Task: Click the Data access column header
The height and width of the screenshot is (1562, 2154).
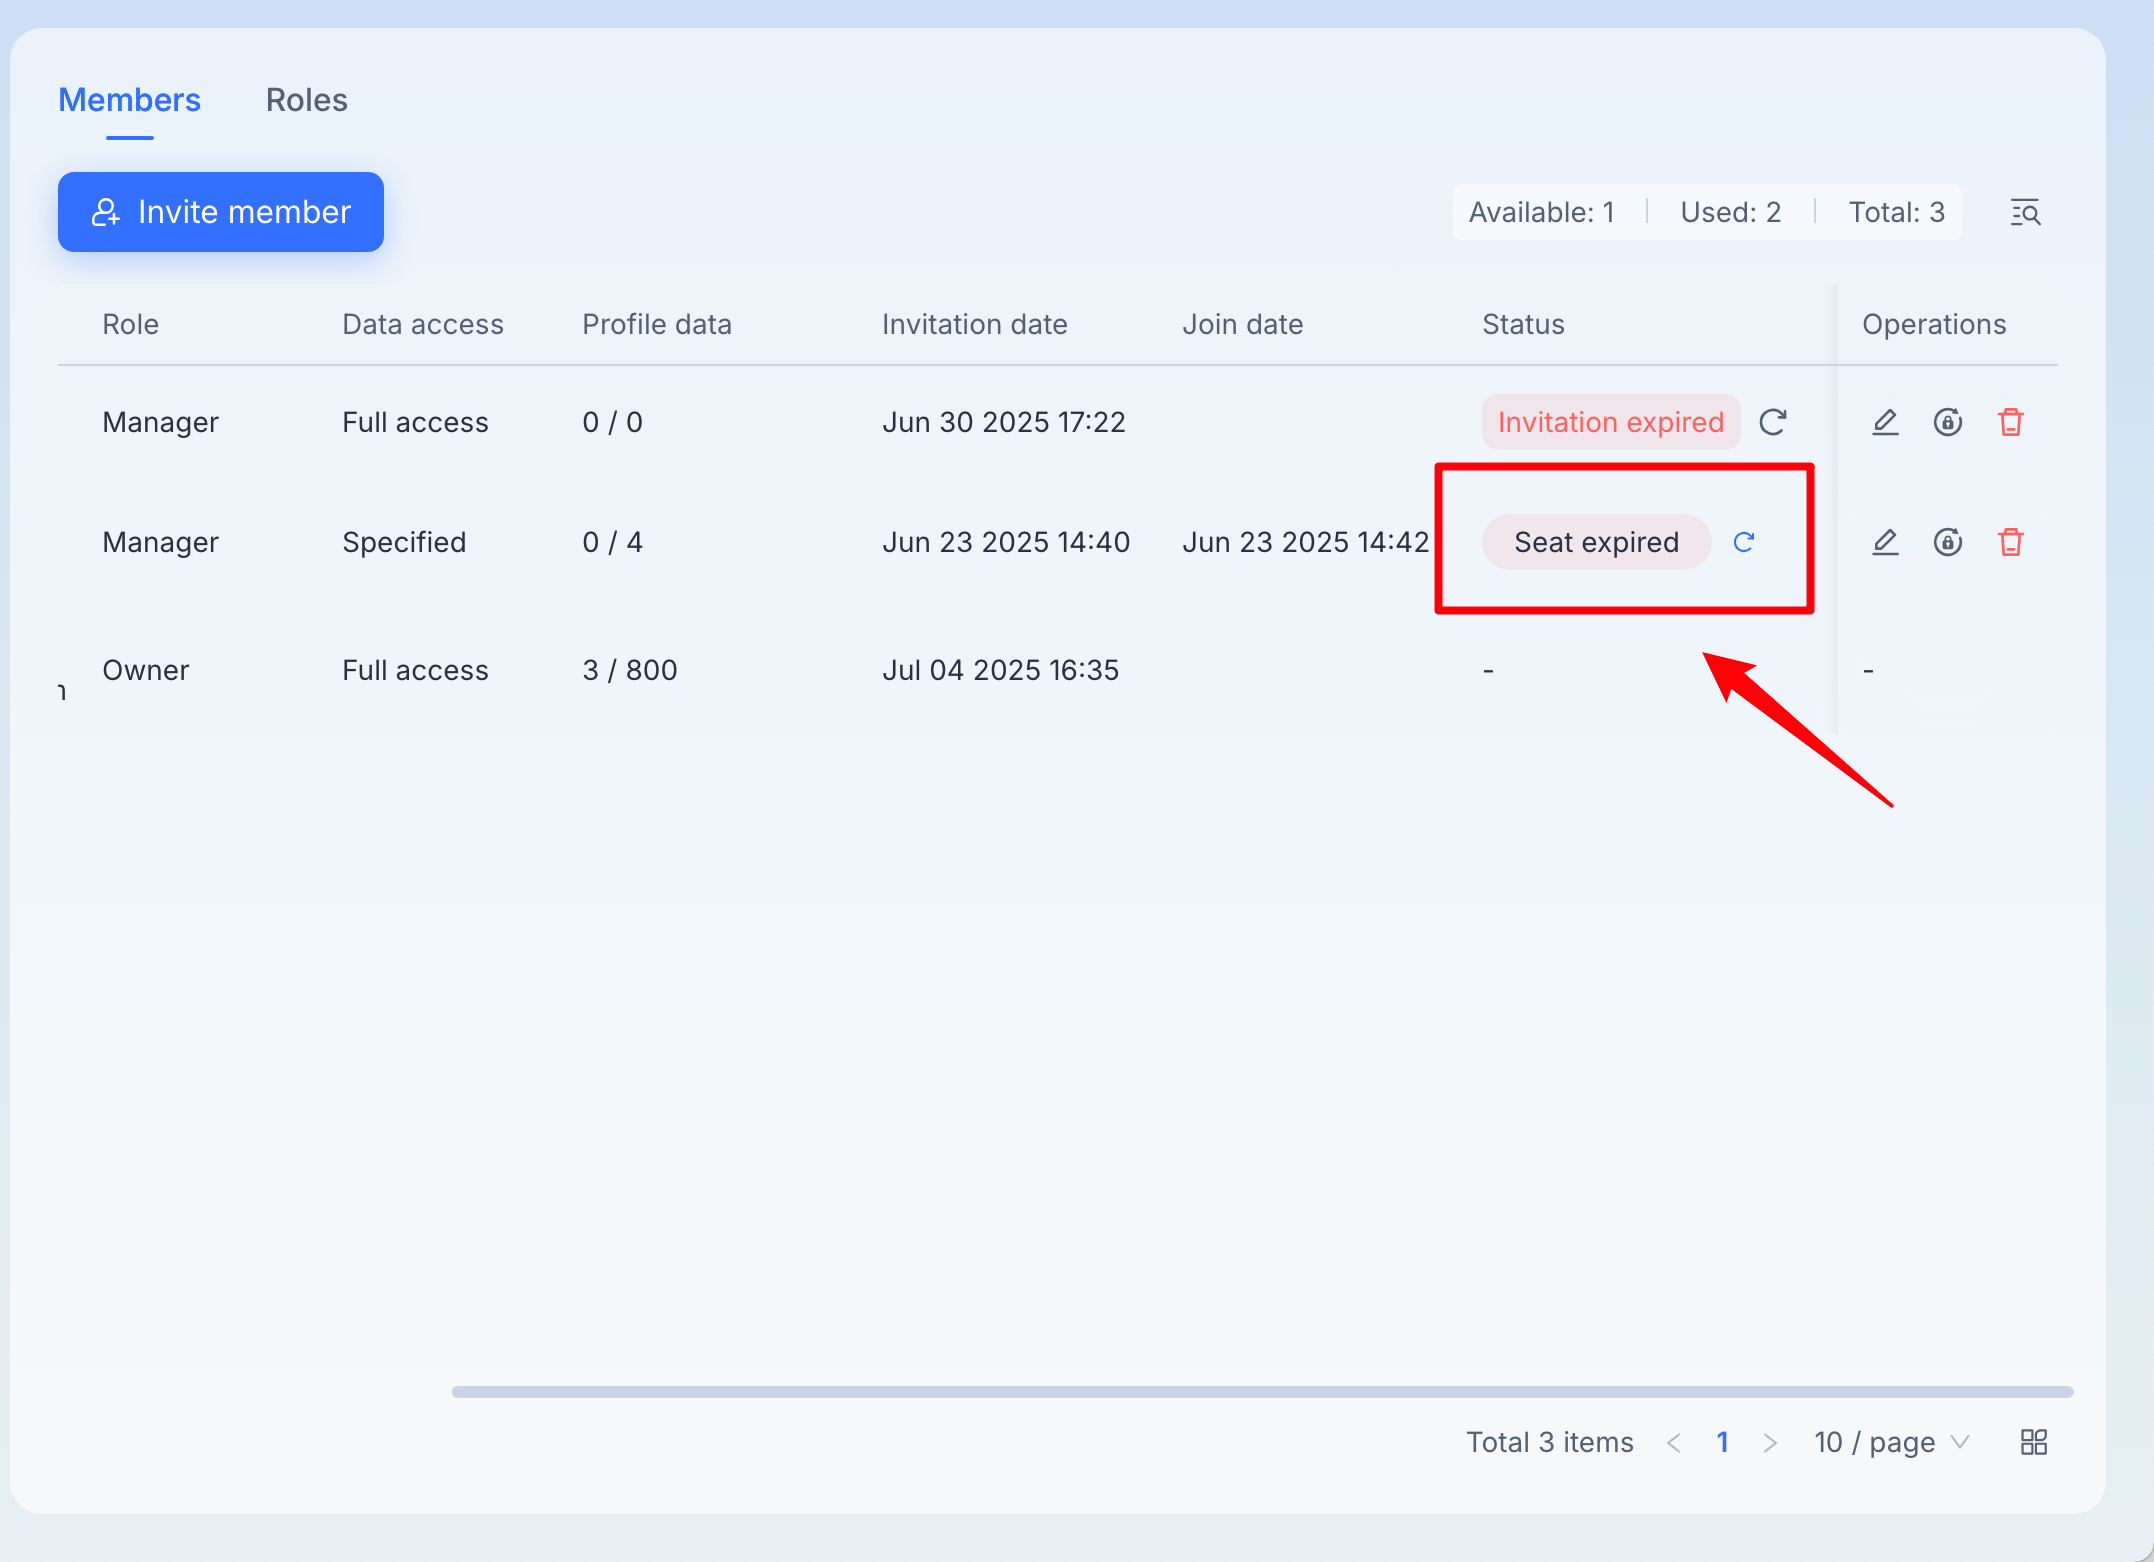Action: [423, 324]
